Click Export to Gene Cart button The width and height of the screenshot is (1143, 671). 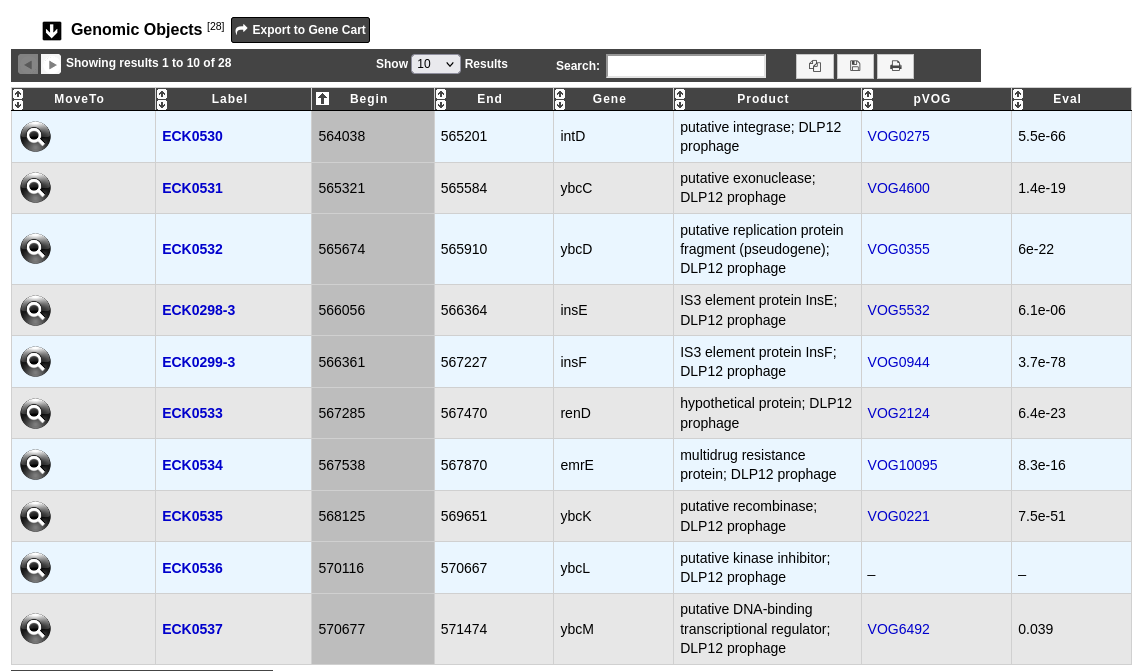coord(300,30)
